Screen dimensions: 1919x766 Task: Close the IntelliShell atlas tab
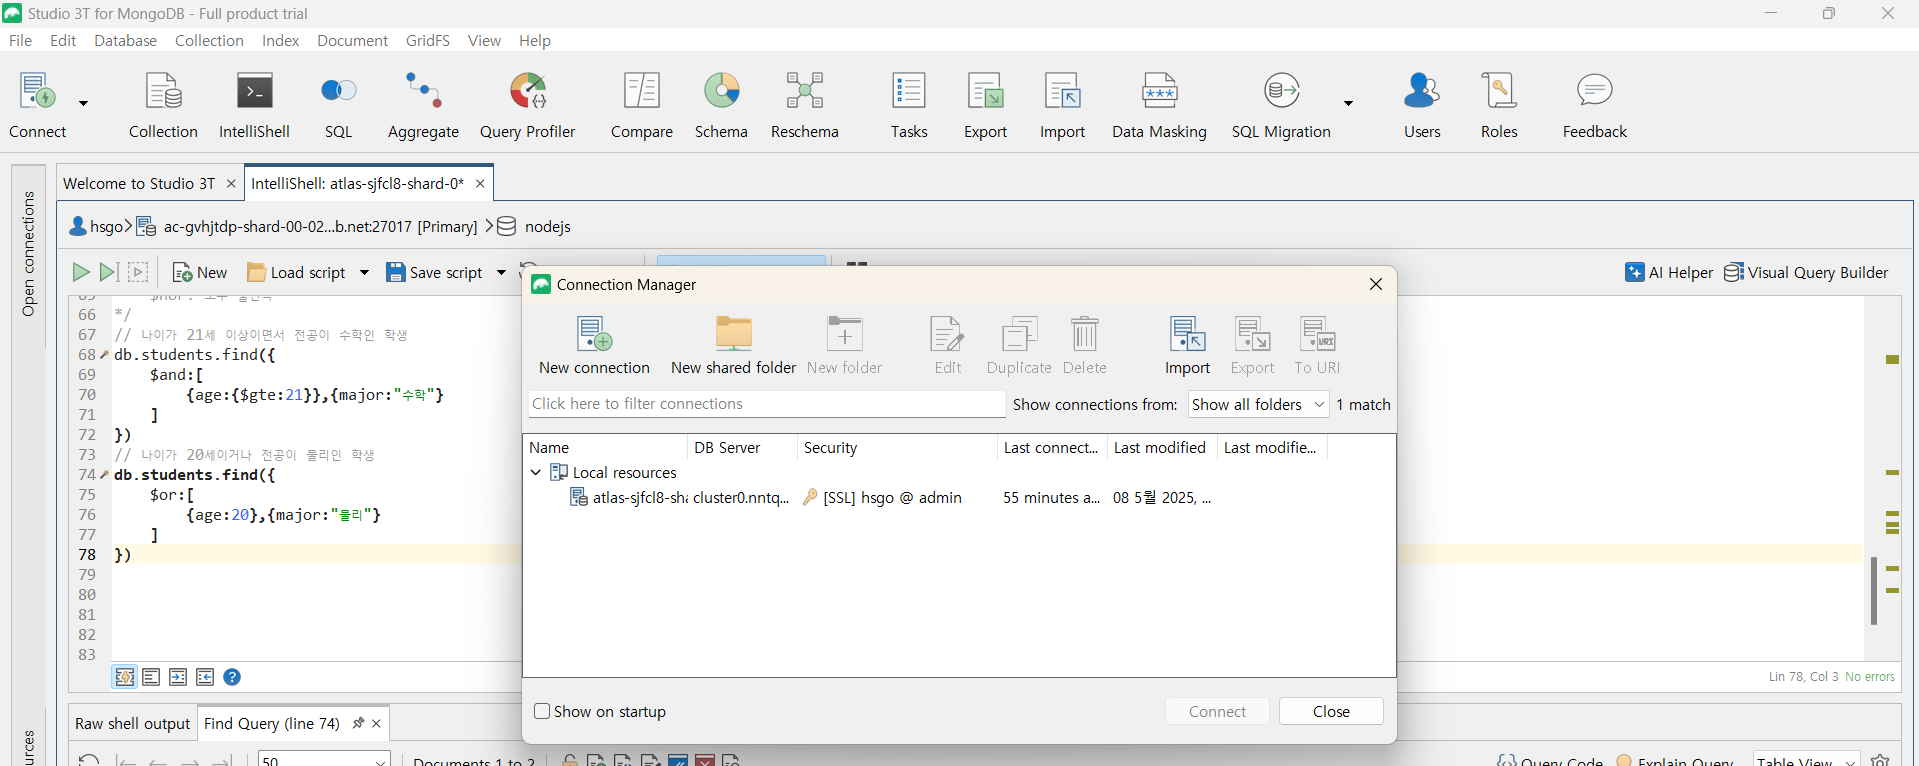(480, 183)
